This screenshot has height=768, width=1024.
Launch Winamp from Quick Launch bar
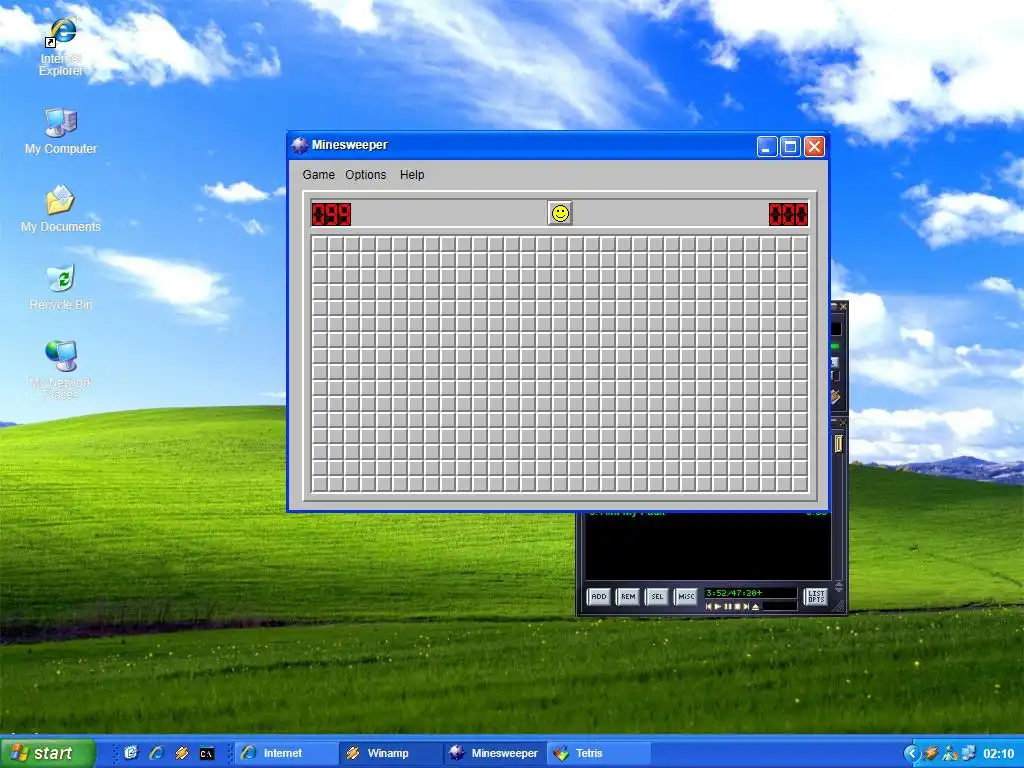pyautogui.click(x=182, y=753)
